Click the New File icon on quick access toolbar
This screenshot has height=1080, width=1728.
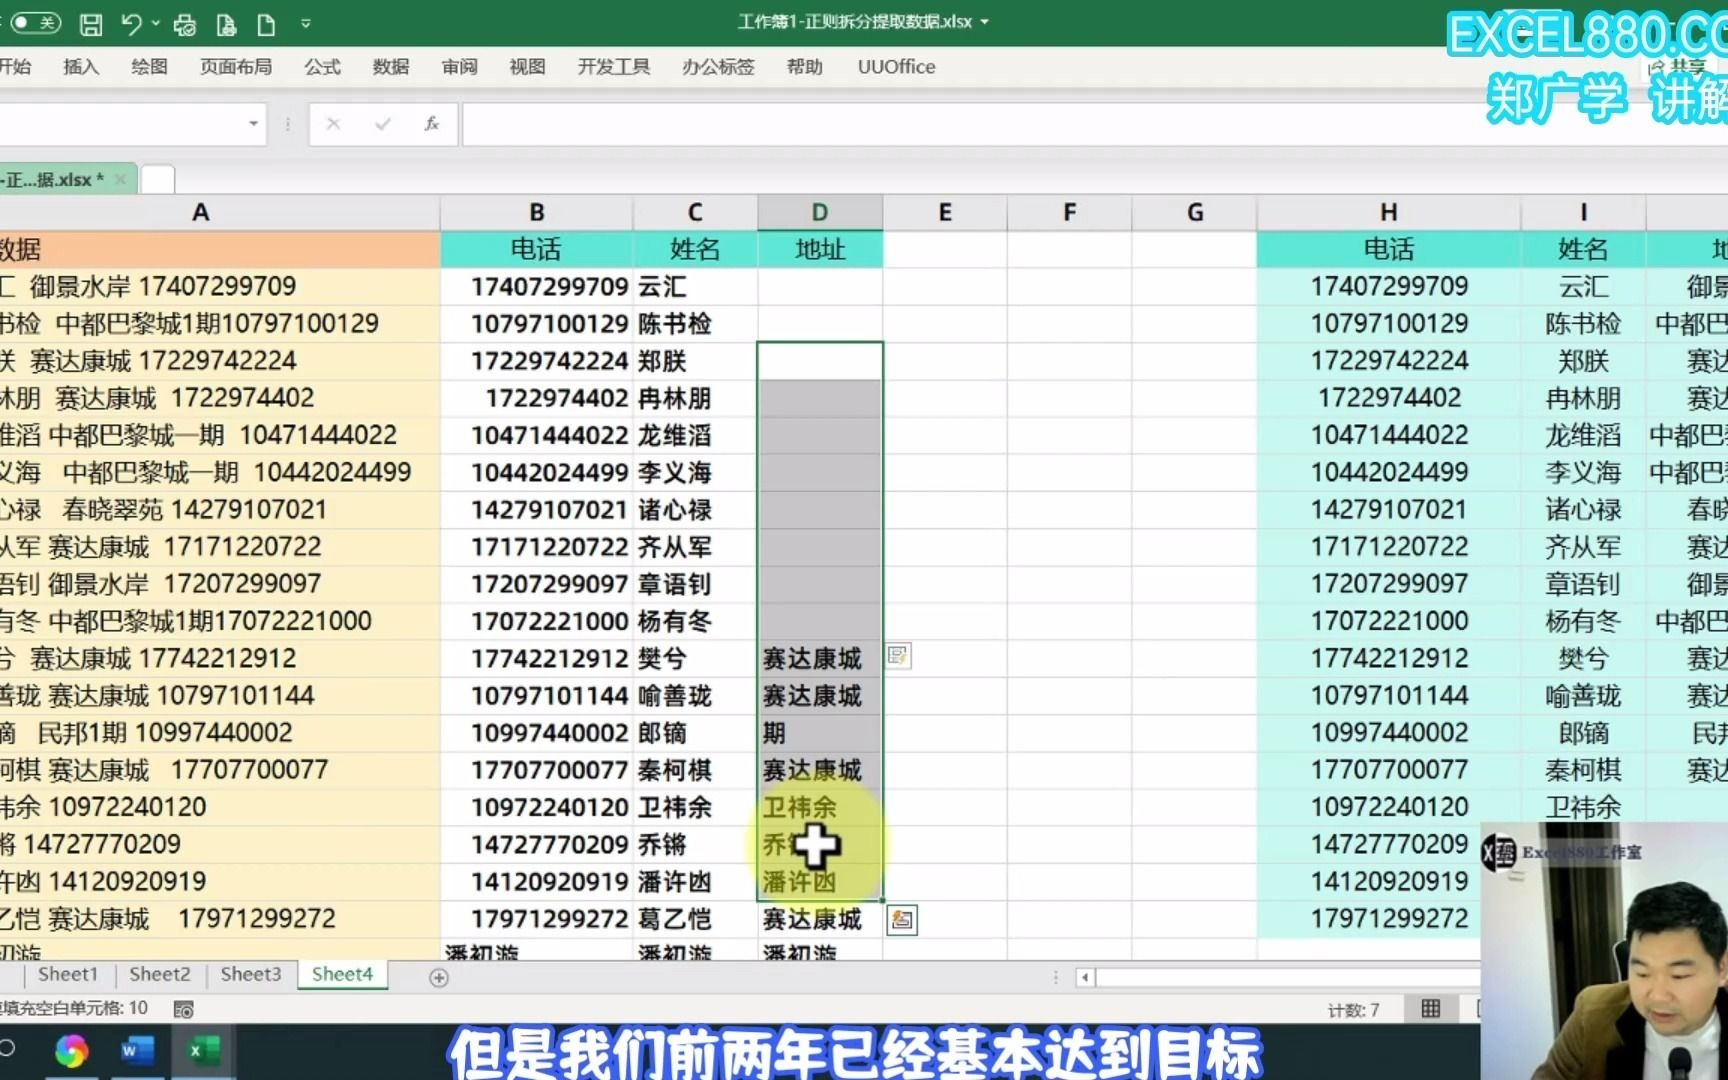point(265,22)
